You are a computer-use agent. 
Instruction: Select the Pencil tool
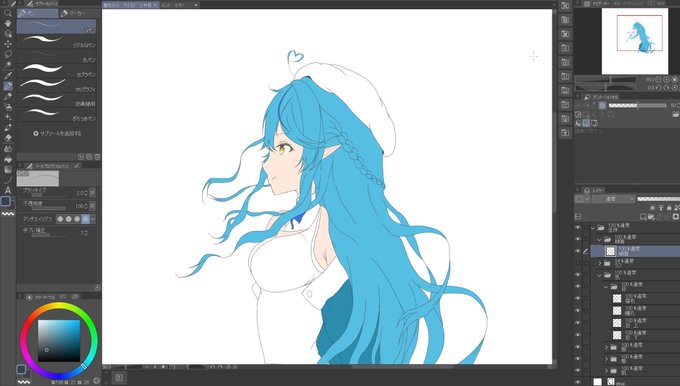(8, 96)
